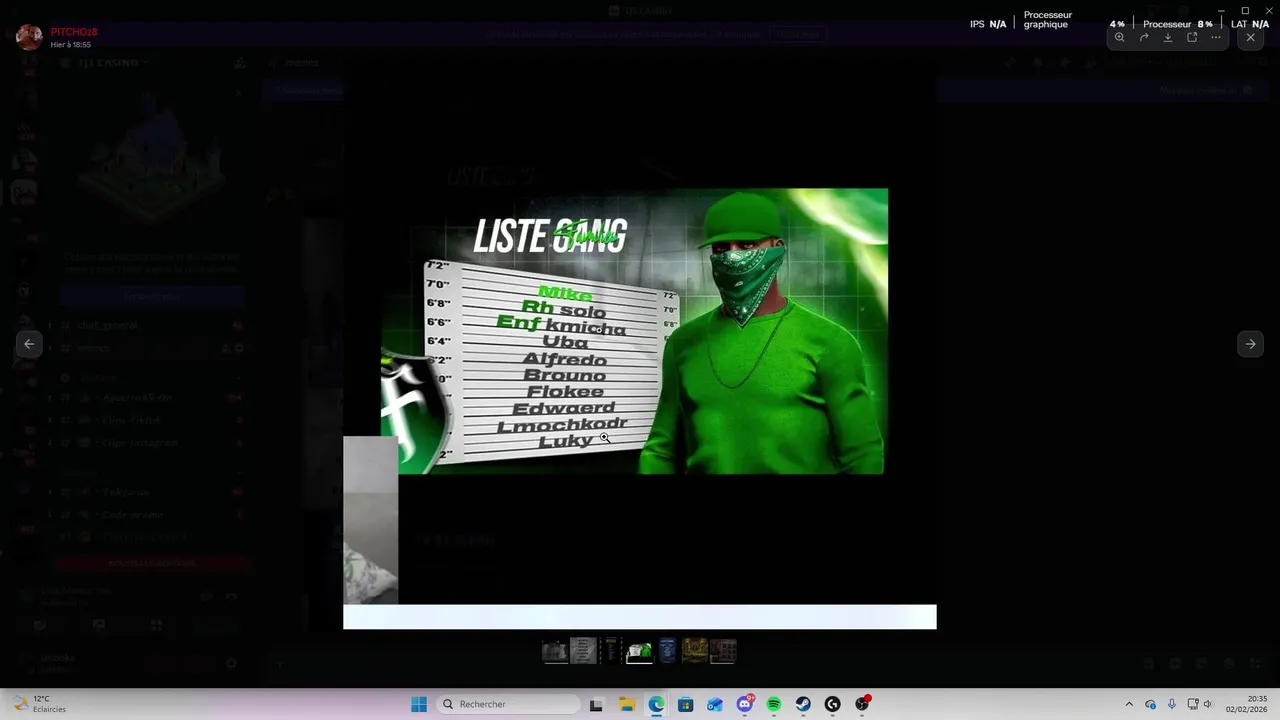Open the weather widget showing 12°C
Screen dimensions: 1280x720
40,704
